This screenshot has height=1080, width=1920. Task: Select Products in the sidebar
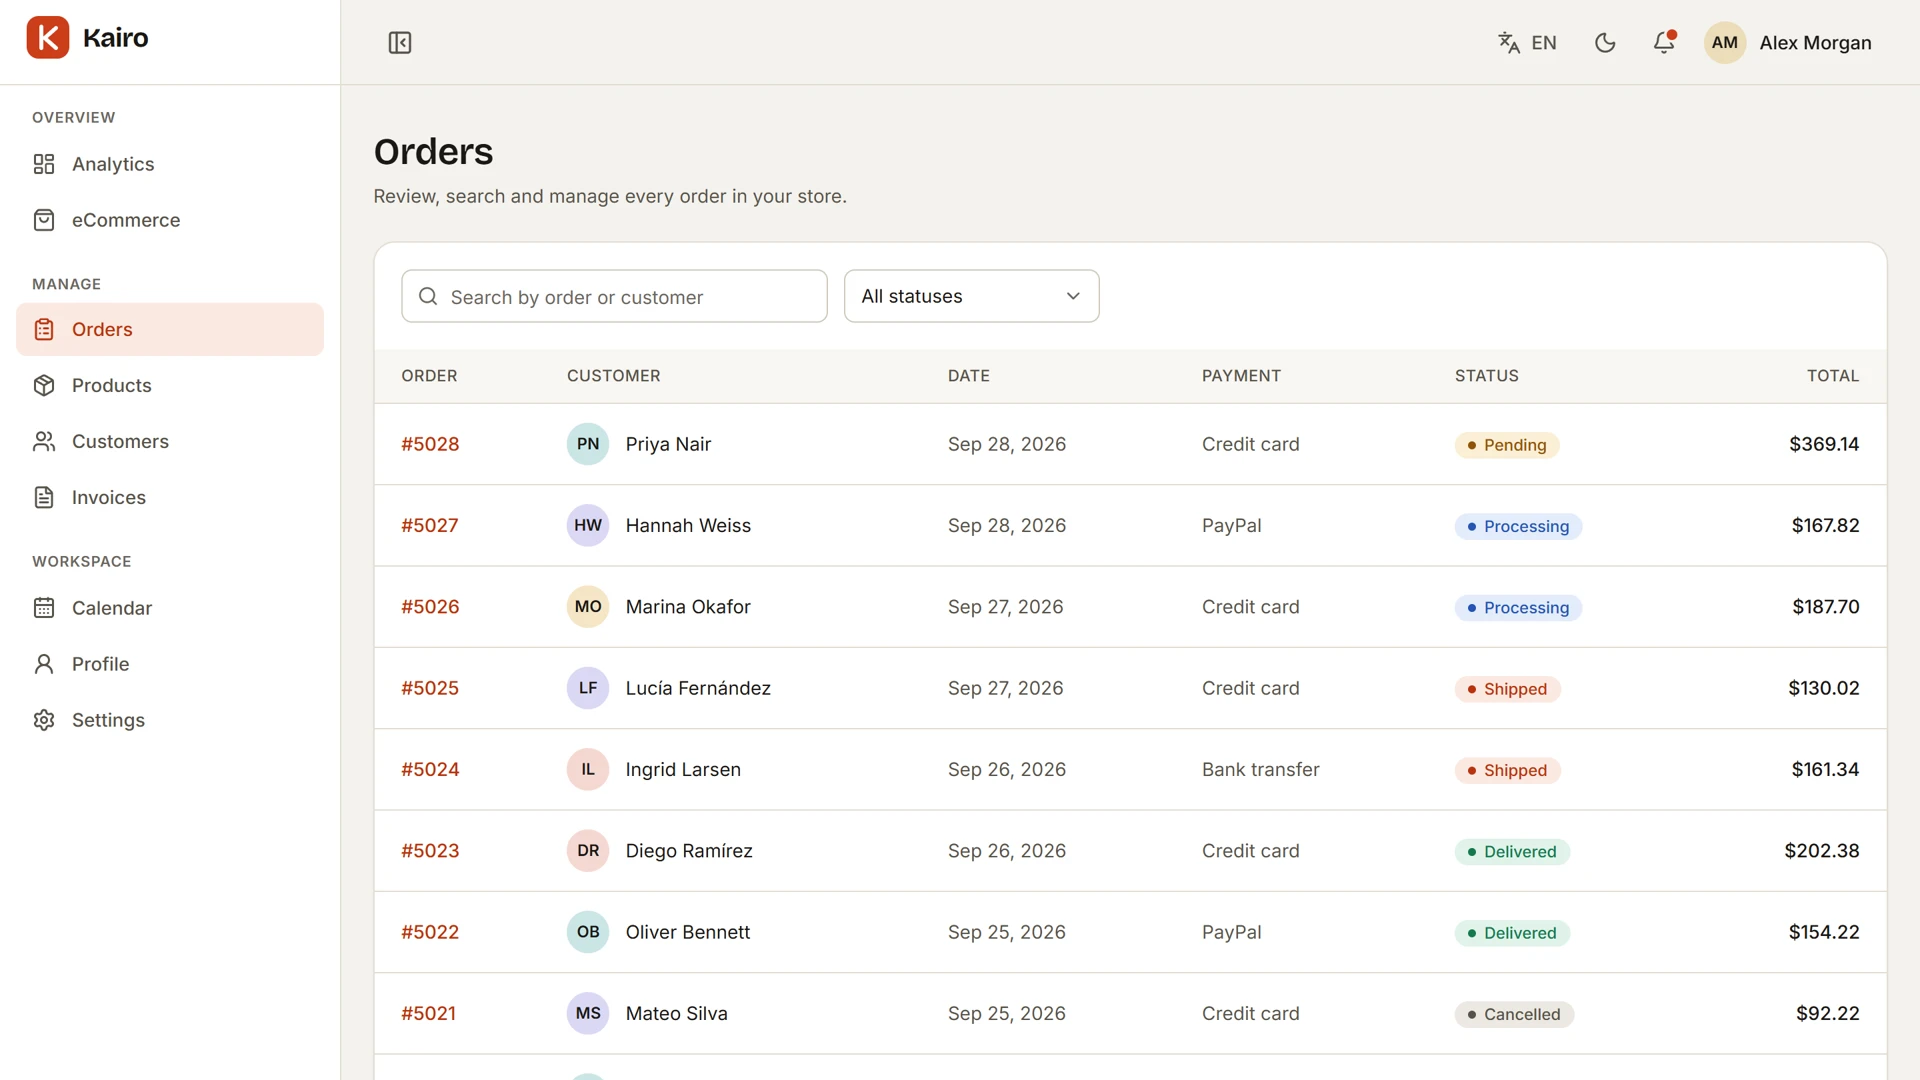(x=170, y=385)
